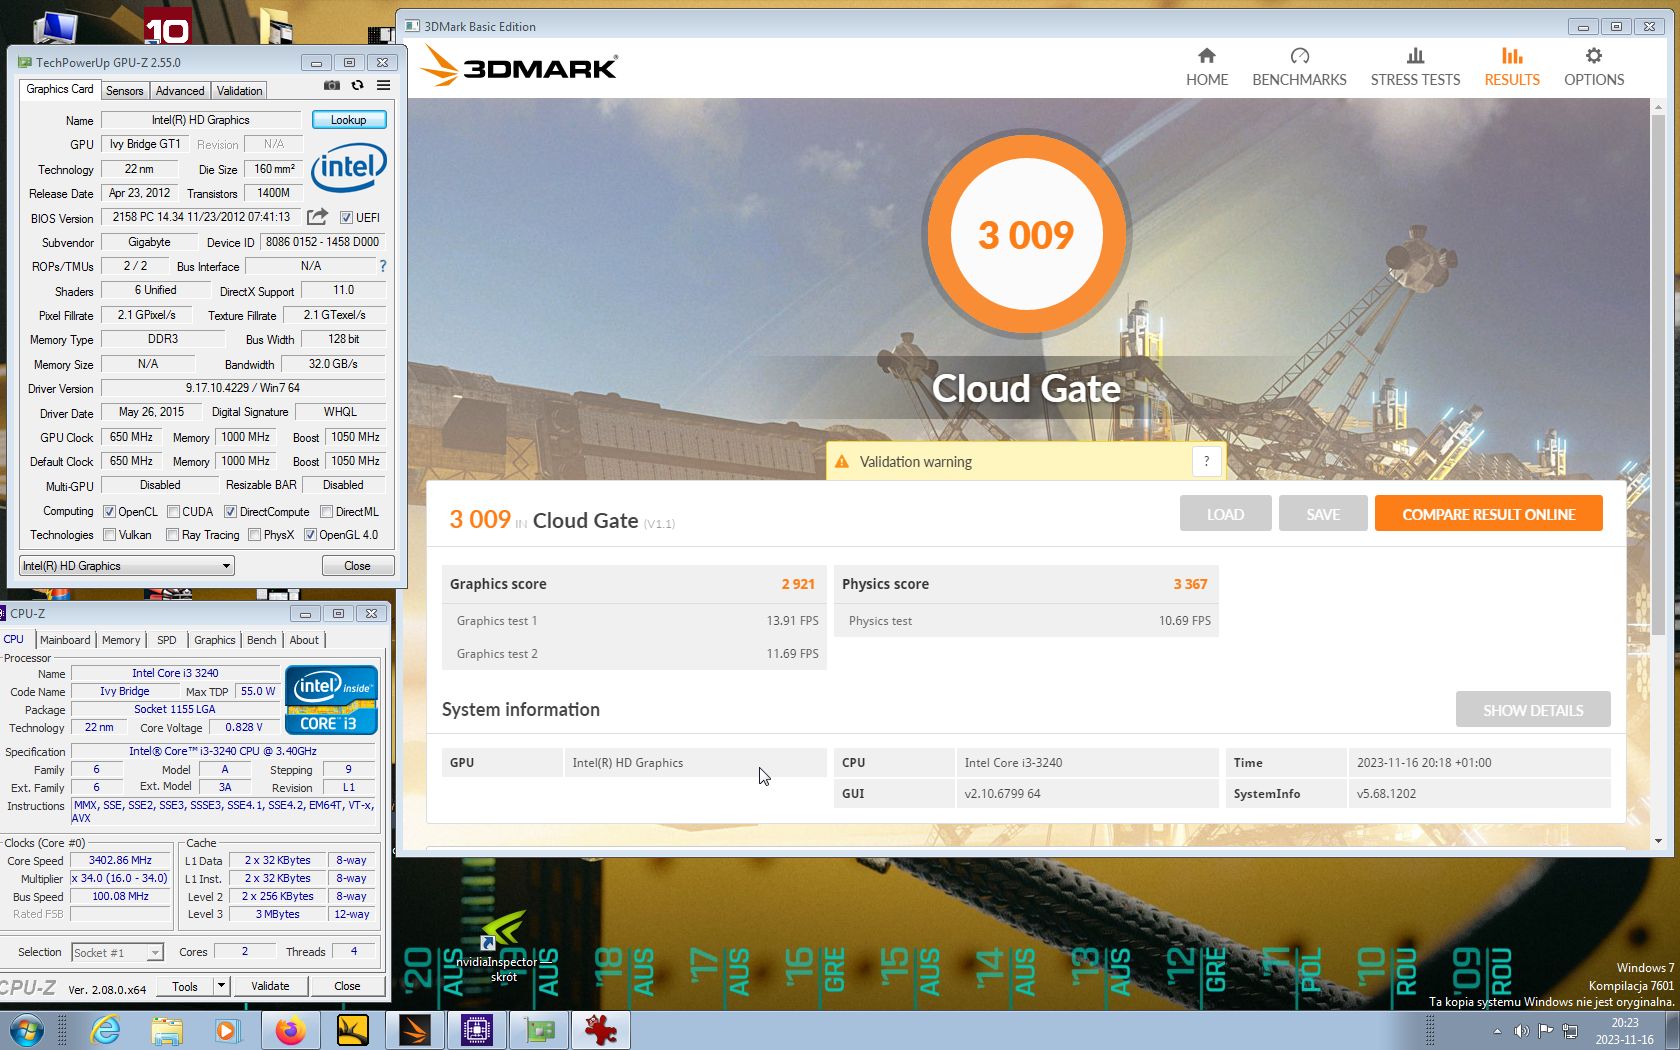Toggle the OpenGL 4.0 checkbox

[310, 535]
